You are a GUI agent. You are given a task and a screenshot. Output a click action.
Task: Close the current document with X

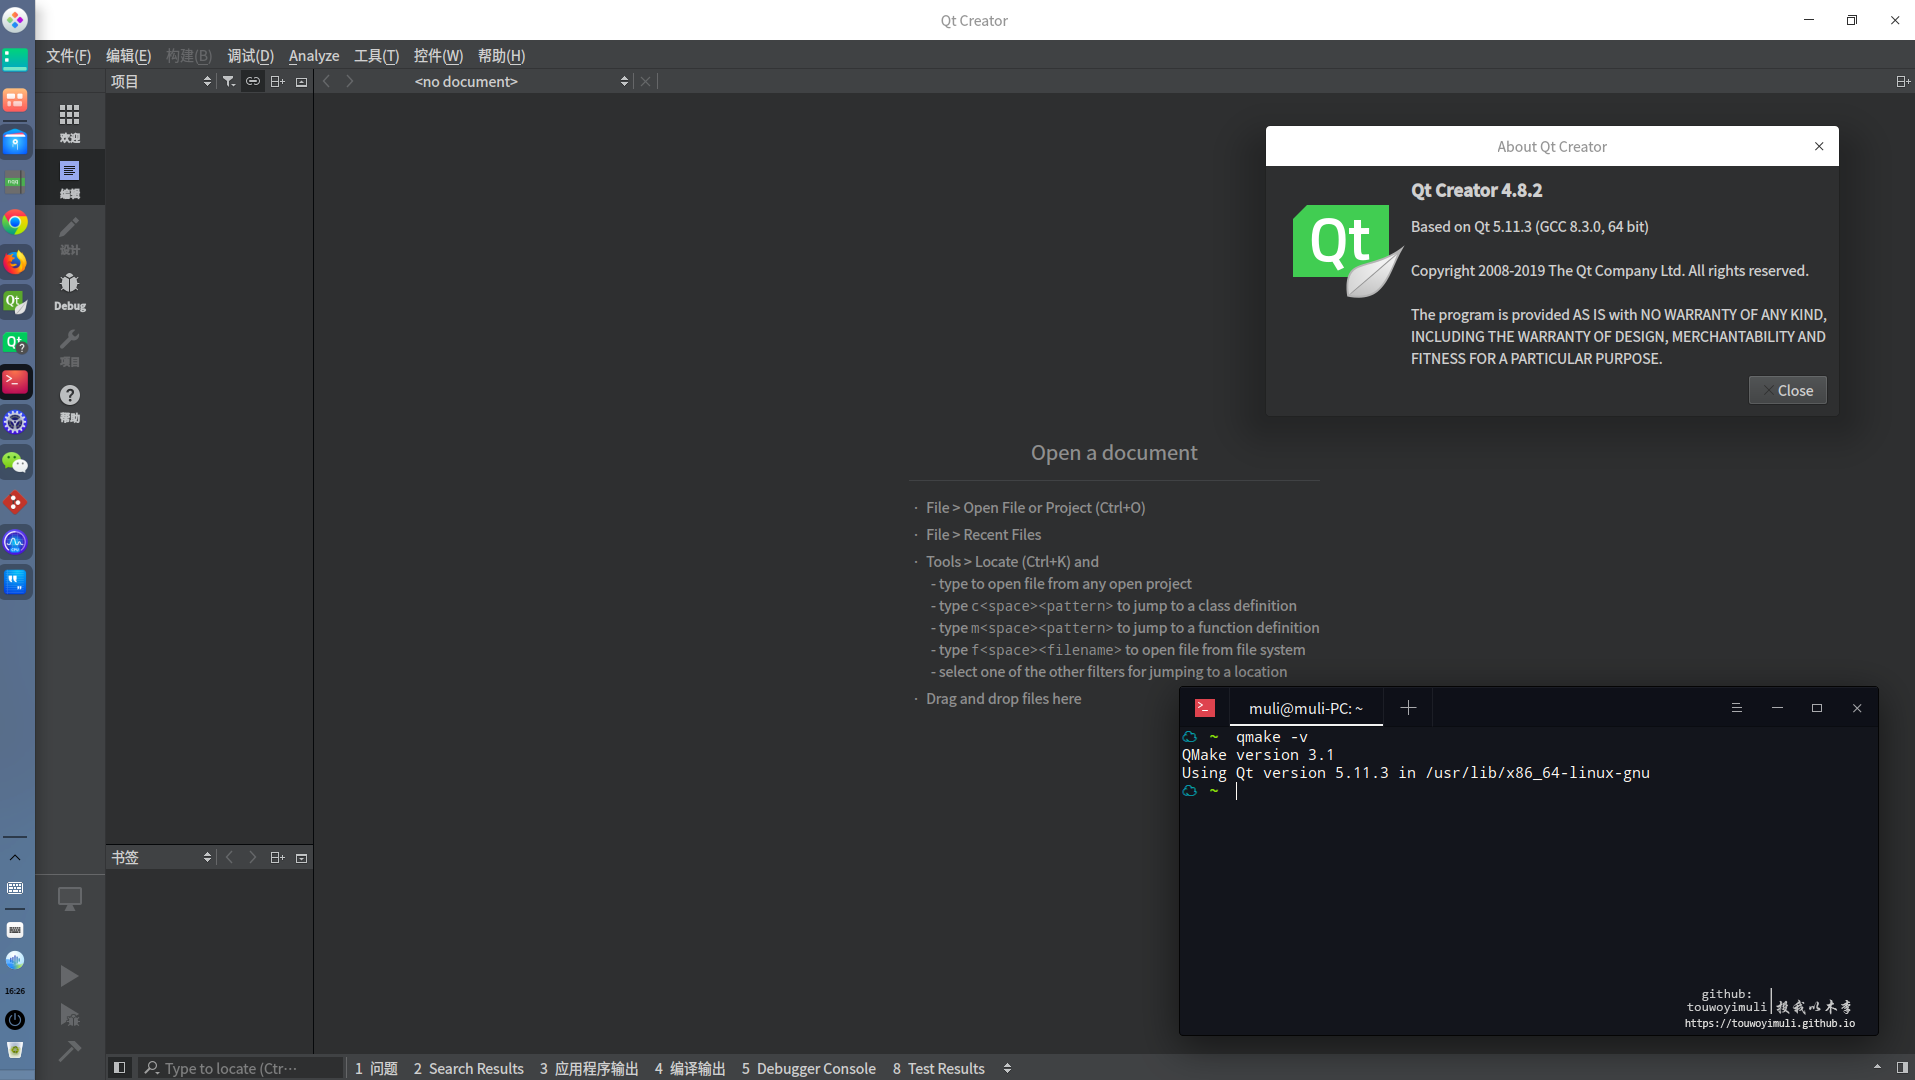pos(646,81)
